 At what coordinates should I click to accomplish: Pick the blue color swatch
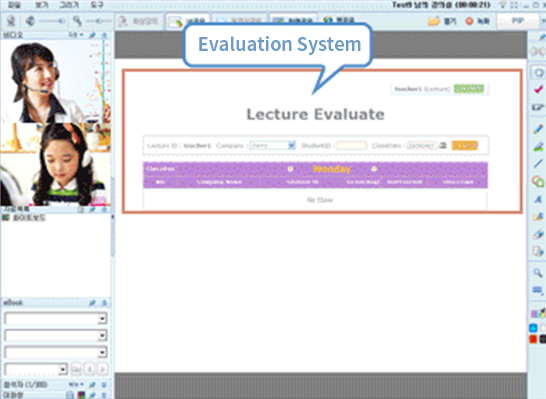[x=533, y=328]
